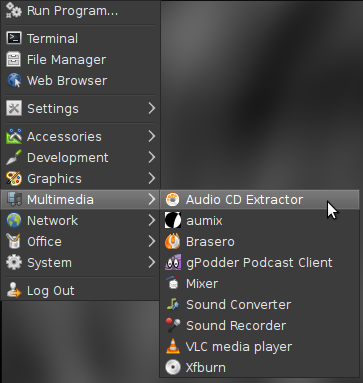Click the VLC traffic cone icon
This screenshot has width=363, height=383.
(173, 346)
